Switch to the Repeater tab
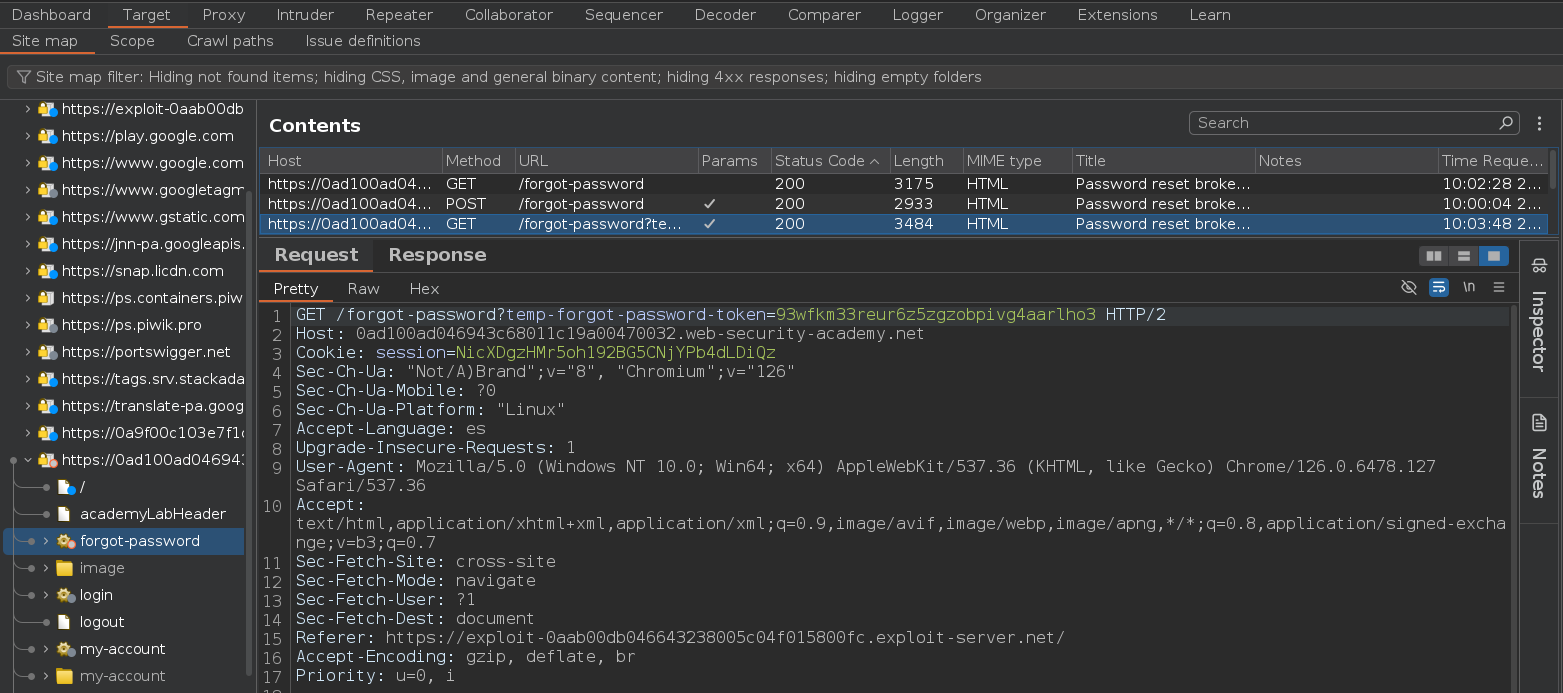Screen dimensions: 1563x693 (x=399, y=15)
